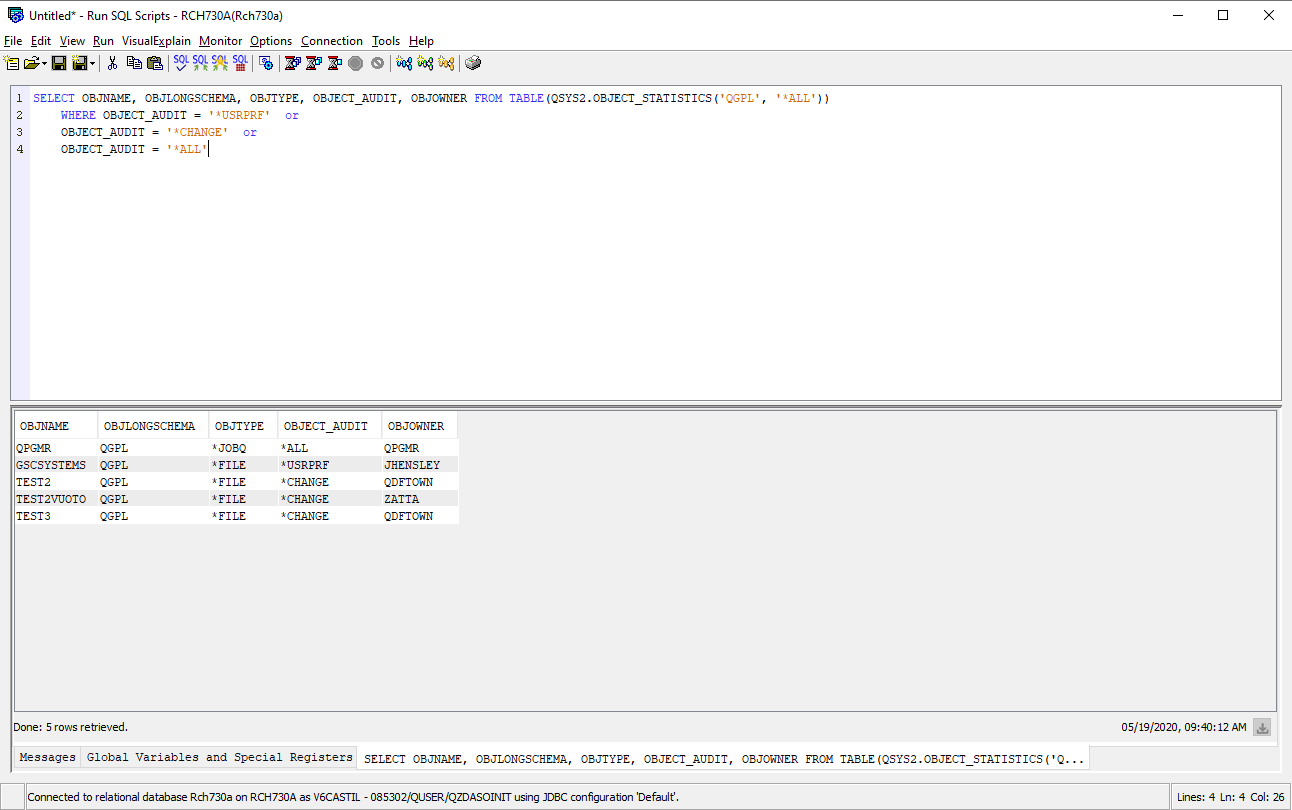Click the SQL icon with blue checkmark

(181, 63)
